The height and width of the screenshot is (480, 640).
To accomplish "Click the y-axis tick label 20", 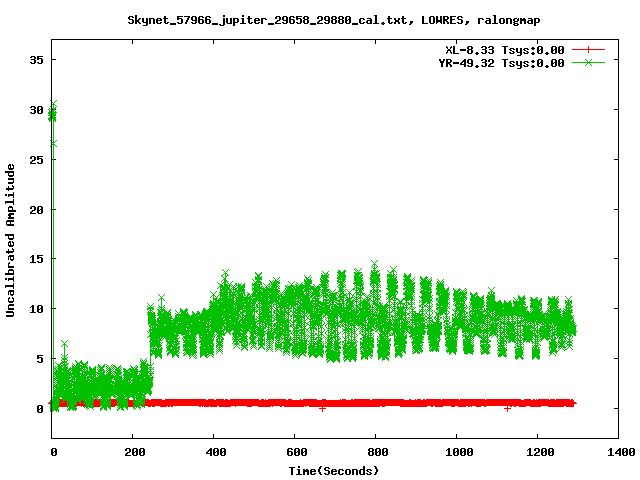I will coord(36,209).
